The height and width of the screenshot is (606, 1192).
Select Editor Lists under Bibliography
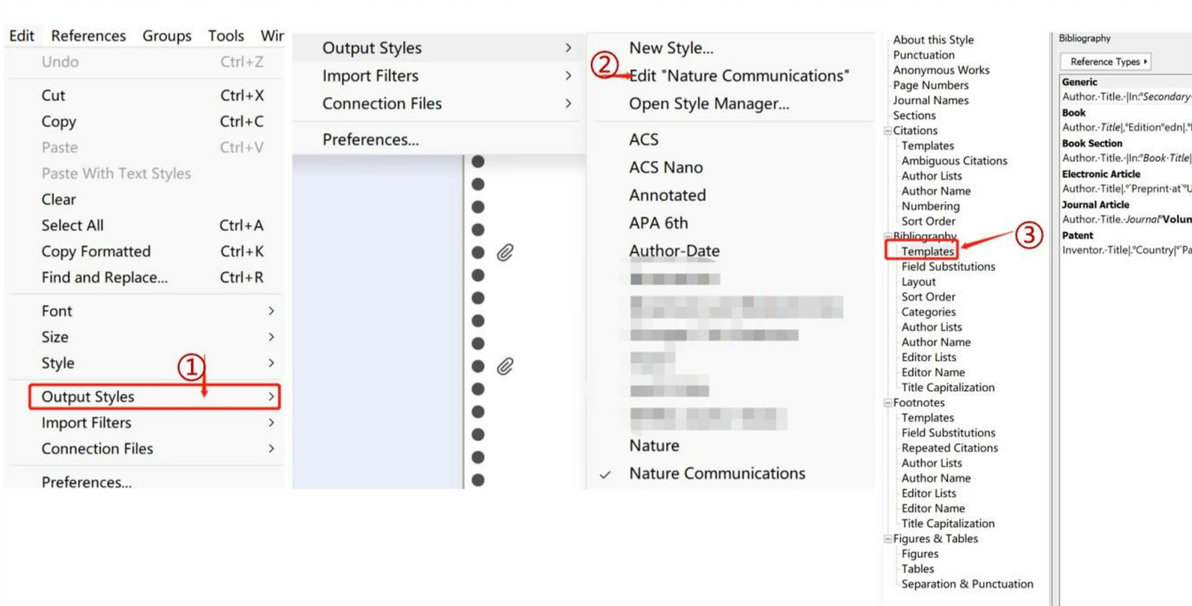(929, 357)
